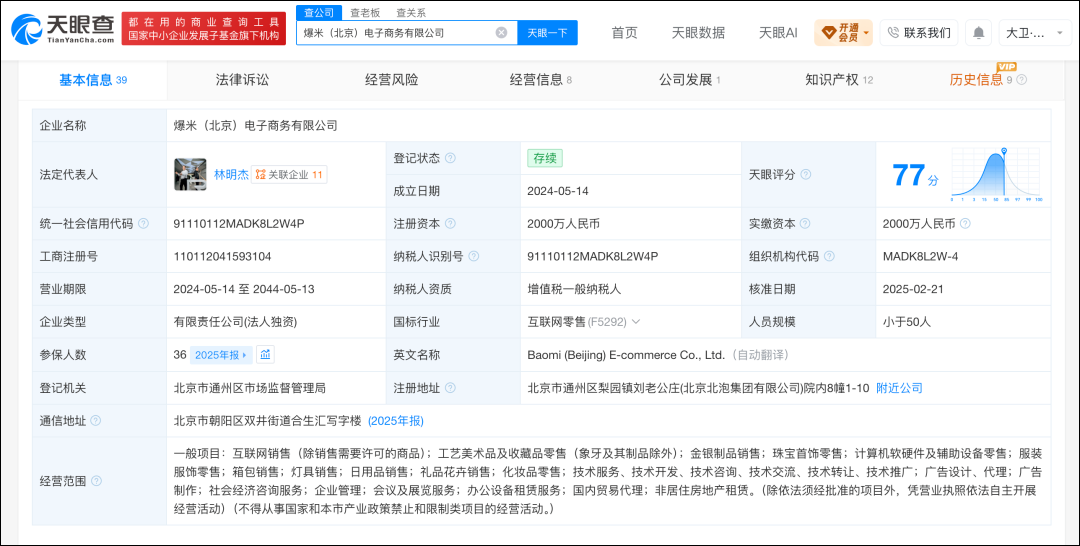Click establishment date 2024-05-14

[x=558, y=191]
